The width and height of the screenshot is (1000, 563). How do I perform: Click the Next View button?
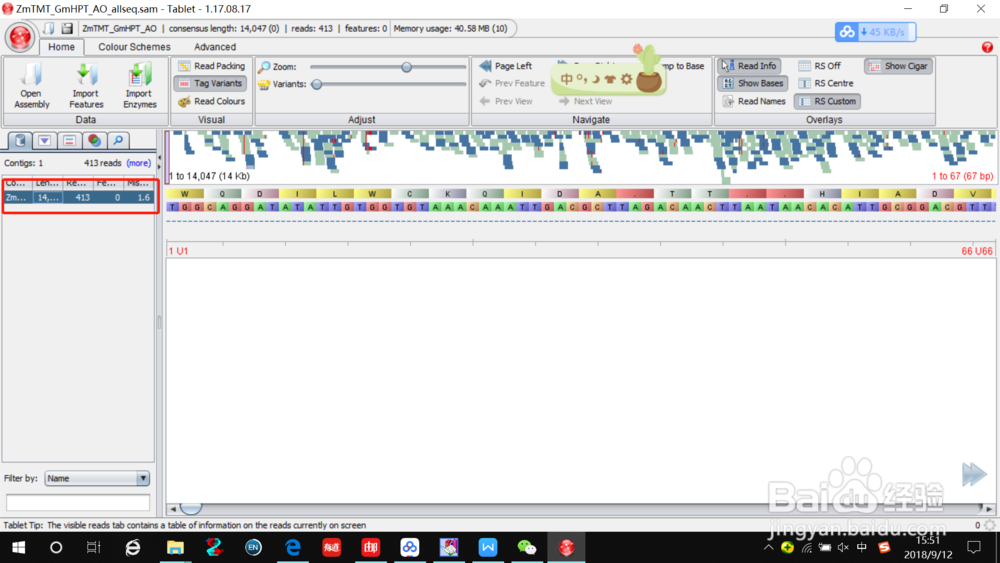point(585,101)
